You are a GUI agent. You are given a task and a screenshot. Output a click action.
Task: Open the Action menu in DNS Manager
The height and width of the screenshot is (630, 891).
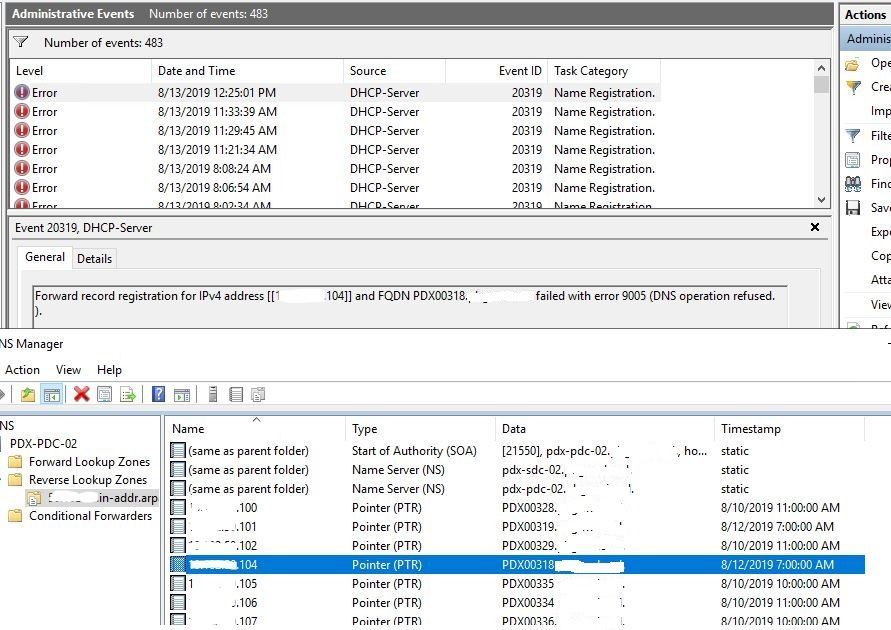[x=22, y=370]
